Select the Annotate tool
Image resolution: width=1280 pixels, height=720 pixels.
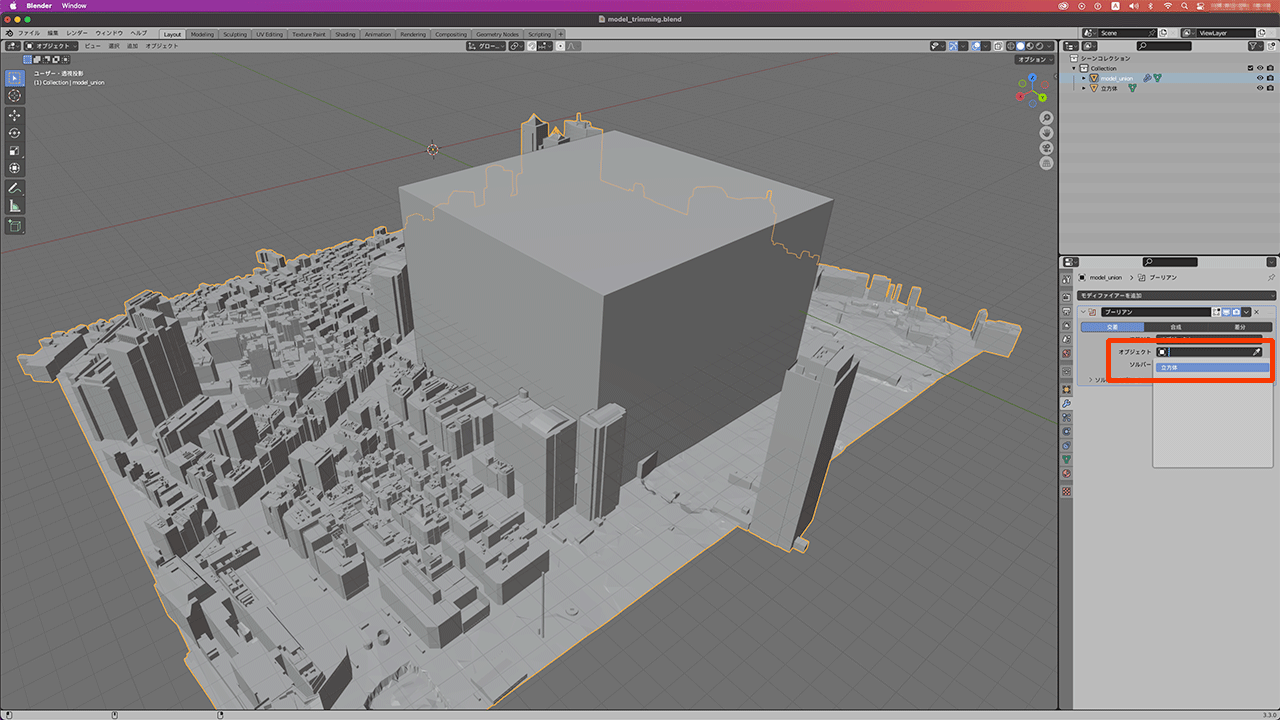point(15,188)
